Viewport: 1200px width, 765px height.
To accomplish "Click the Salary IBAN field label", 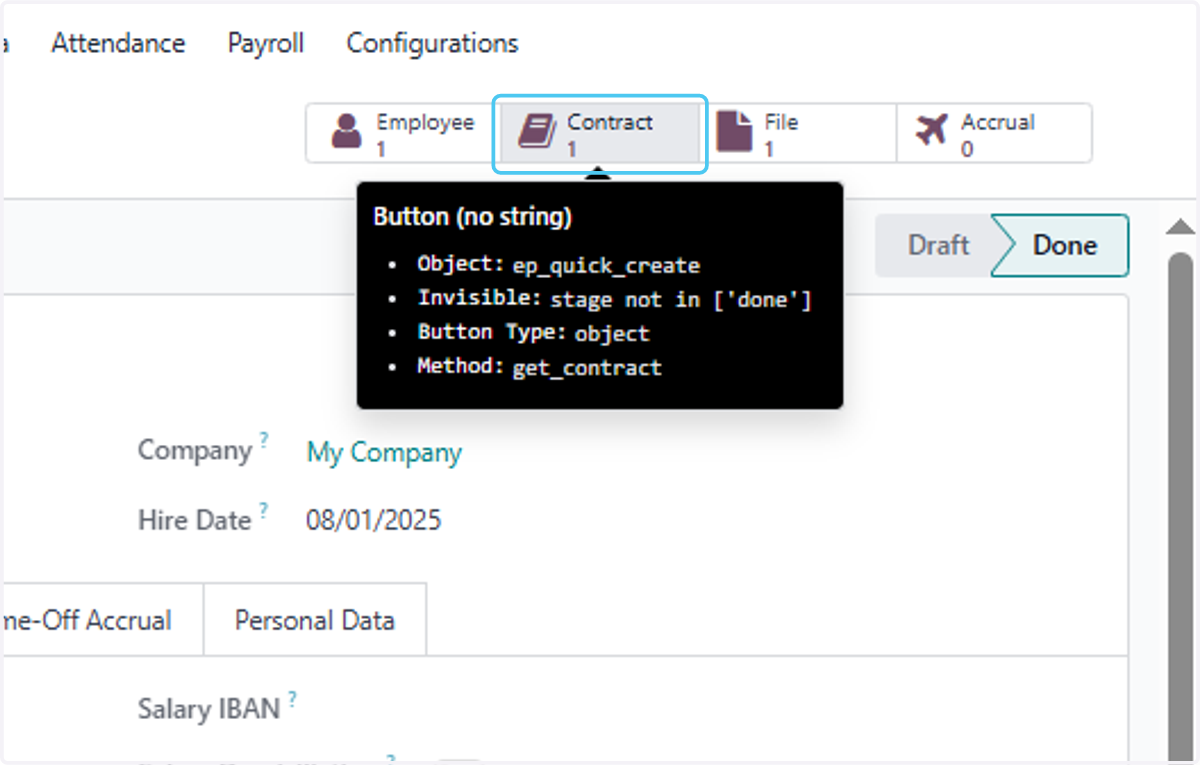I will pyautogui.click(x=209, y=709).
